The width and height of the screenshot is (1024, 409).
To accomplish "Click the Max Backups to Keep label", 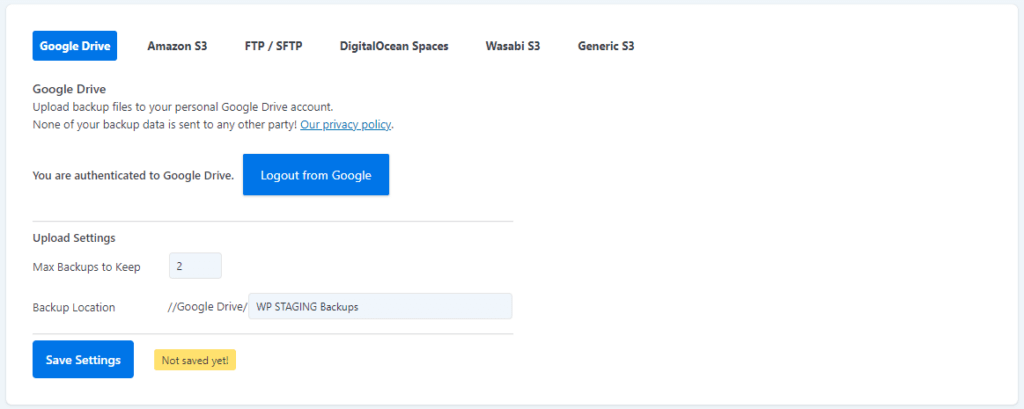I will 86,267.
